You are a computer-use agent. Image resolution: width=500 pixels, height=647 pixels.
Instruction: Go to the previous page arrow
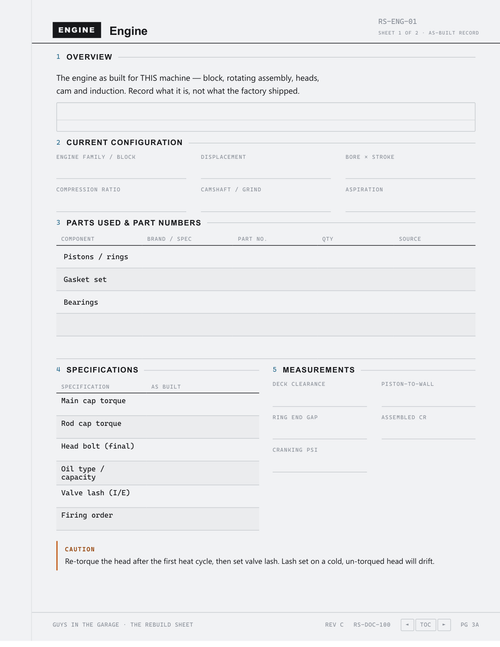(407, 624)
